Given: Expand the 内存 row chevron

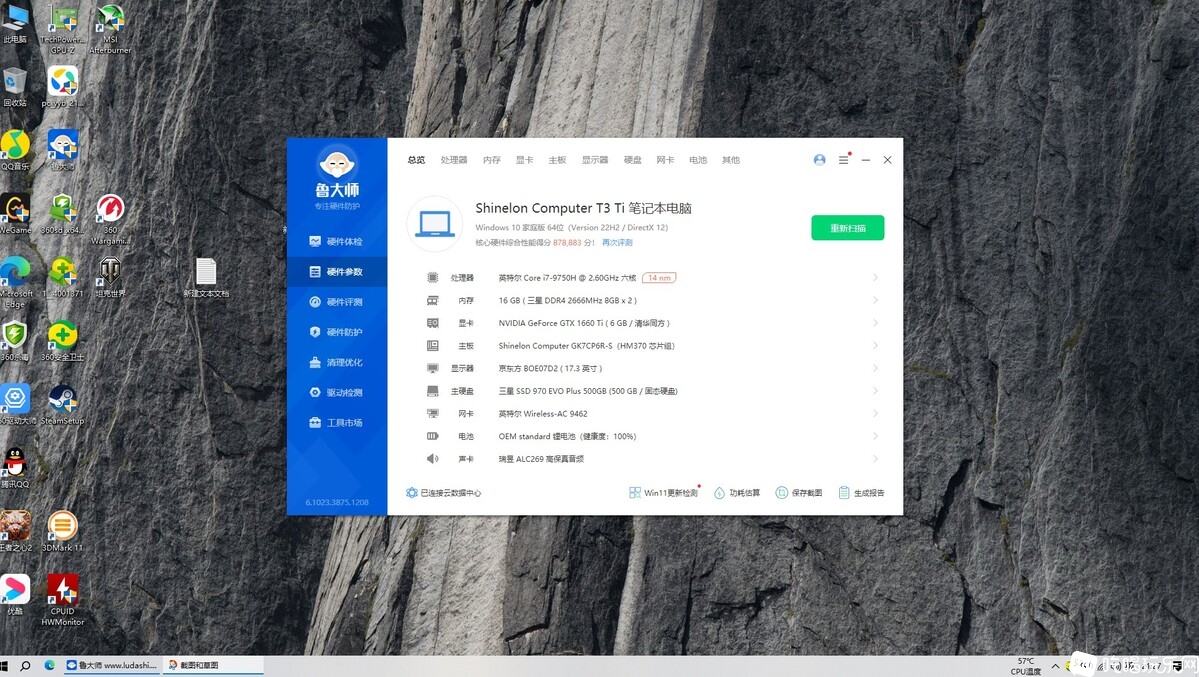Looking at the screenshot, I should [x=875, y=301].
